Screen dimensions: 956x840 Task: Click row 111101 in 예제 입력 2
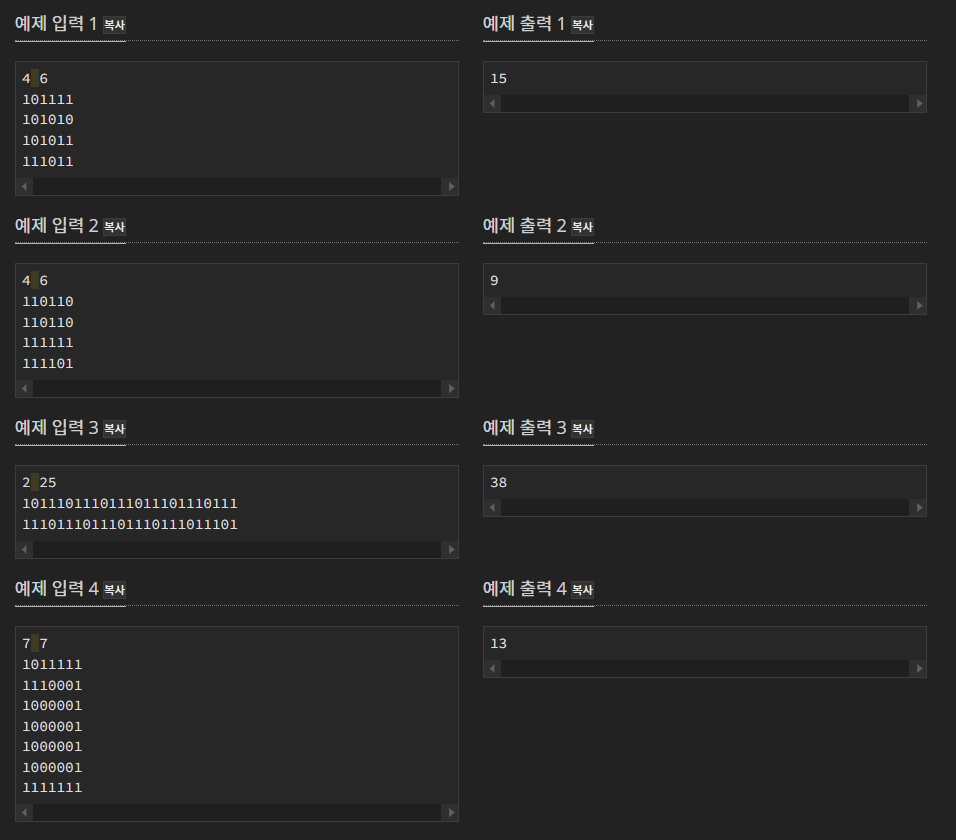pos(48,363)
